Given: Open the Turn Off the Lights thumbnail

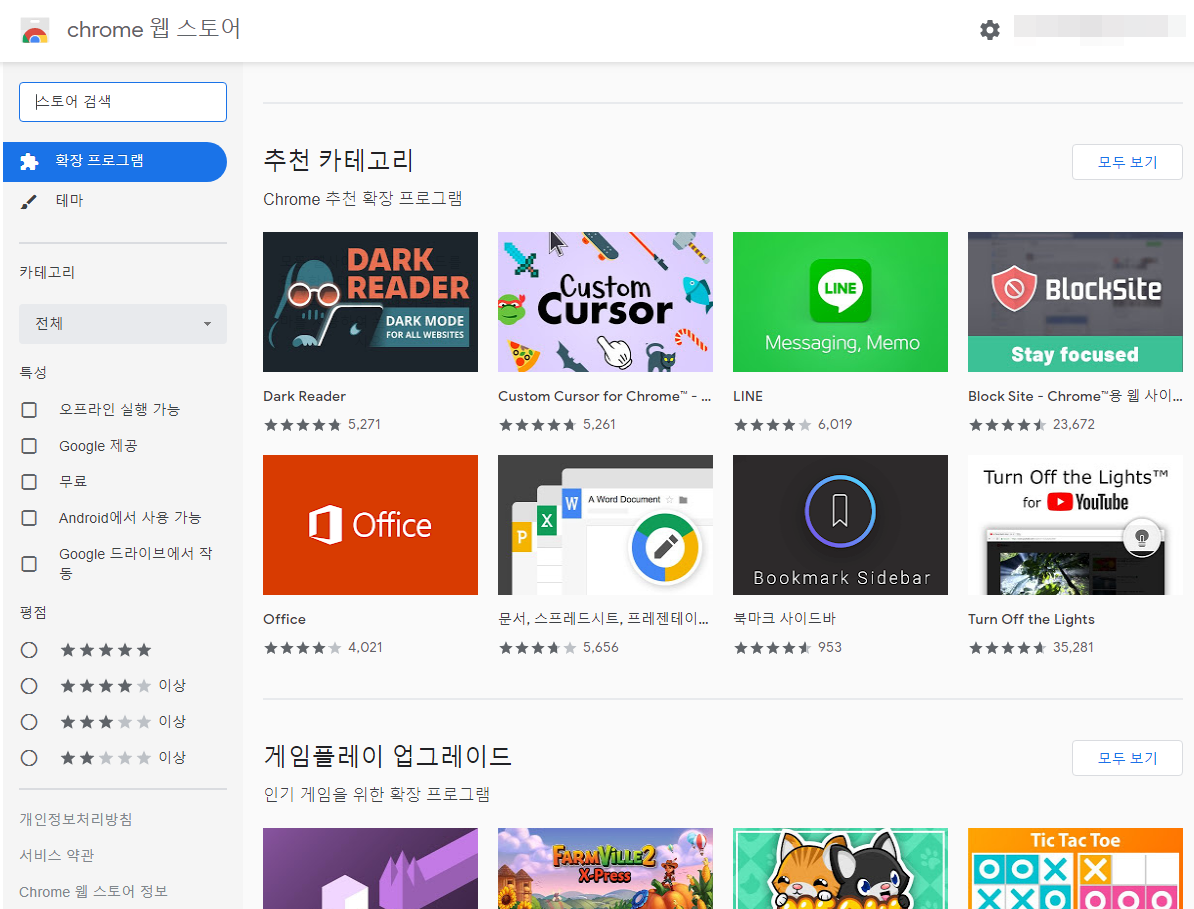Looking at the screenshot, I should pos(1075,525).
